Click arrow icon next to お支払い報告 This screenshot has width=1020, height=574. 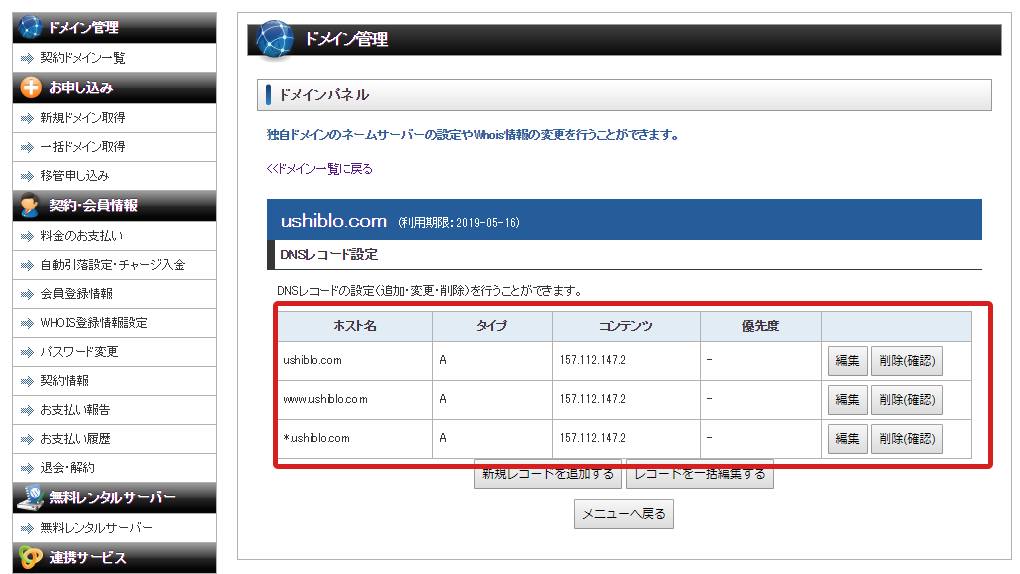27,411
